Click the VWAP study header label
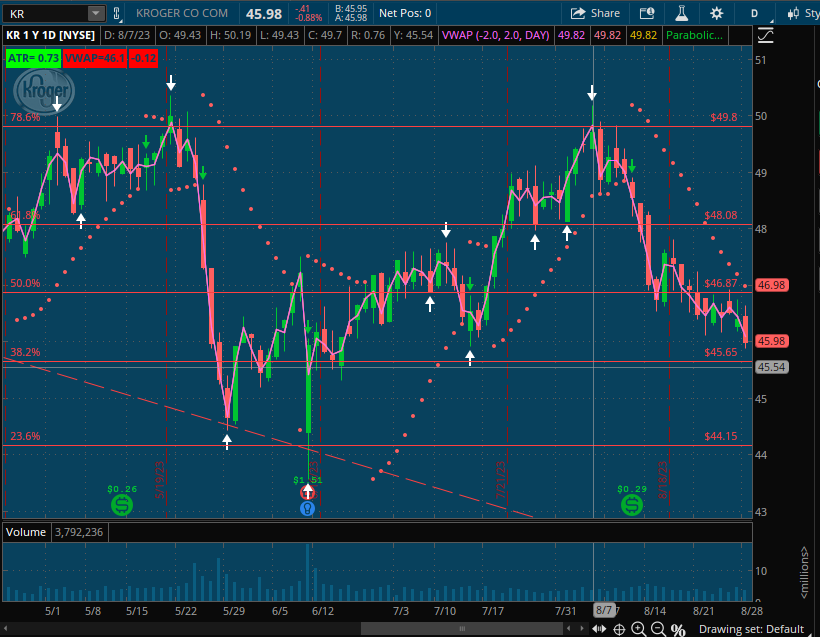This screenshot has width=820, height=637. pos(495,35)
